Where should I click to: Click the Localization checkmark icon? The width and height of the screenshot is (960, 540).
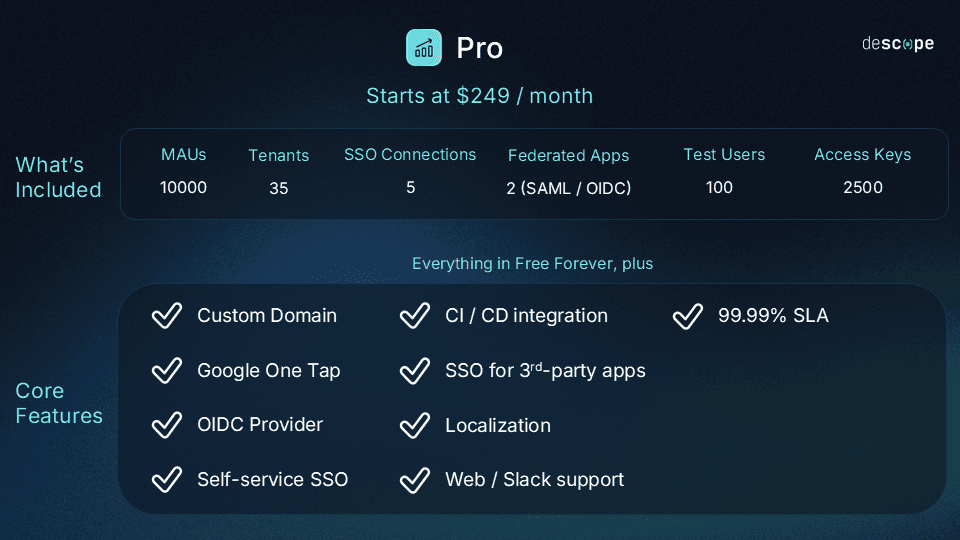(x=414, y=425)
